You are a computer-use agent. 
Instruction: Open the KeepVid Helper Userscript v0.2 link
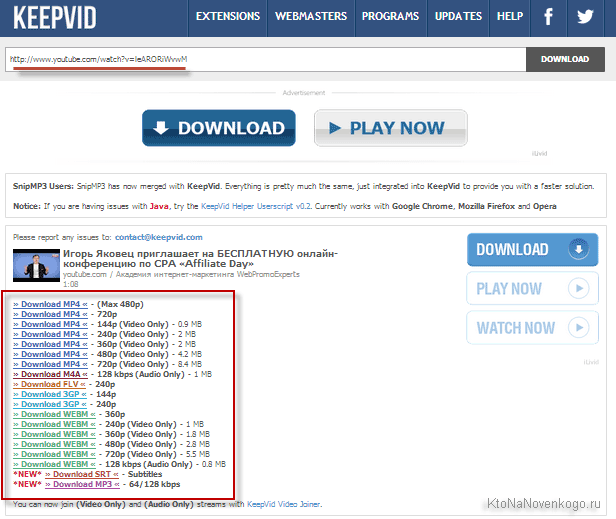[256, 206]
